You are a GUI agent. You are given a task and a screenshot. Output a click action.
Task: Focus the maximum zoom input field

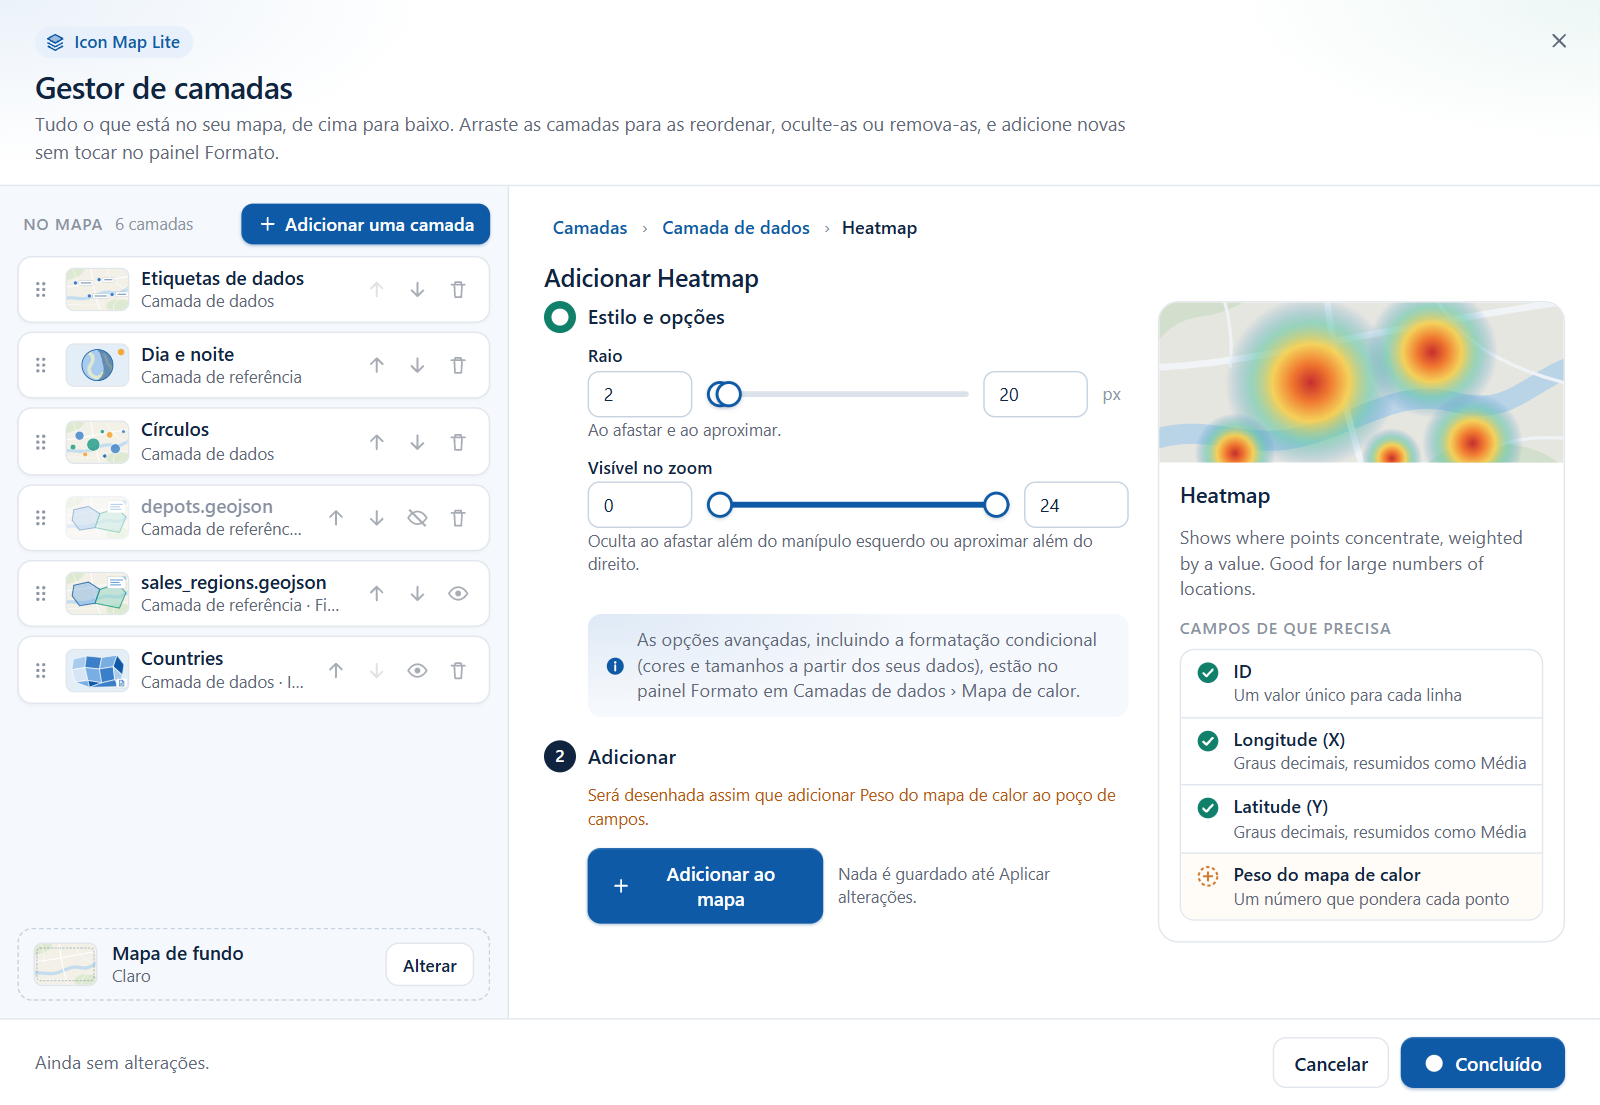pos(1076,505)
